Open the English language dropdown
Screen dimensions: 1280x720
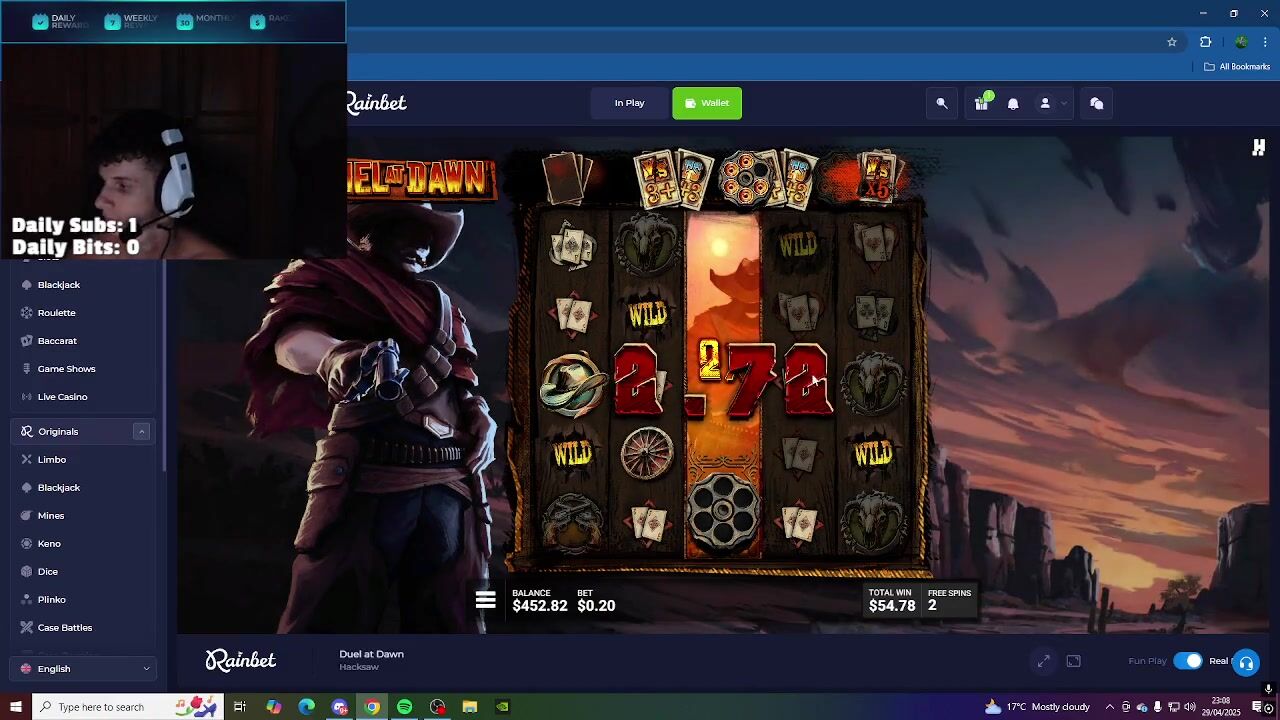pos(84,669)
